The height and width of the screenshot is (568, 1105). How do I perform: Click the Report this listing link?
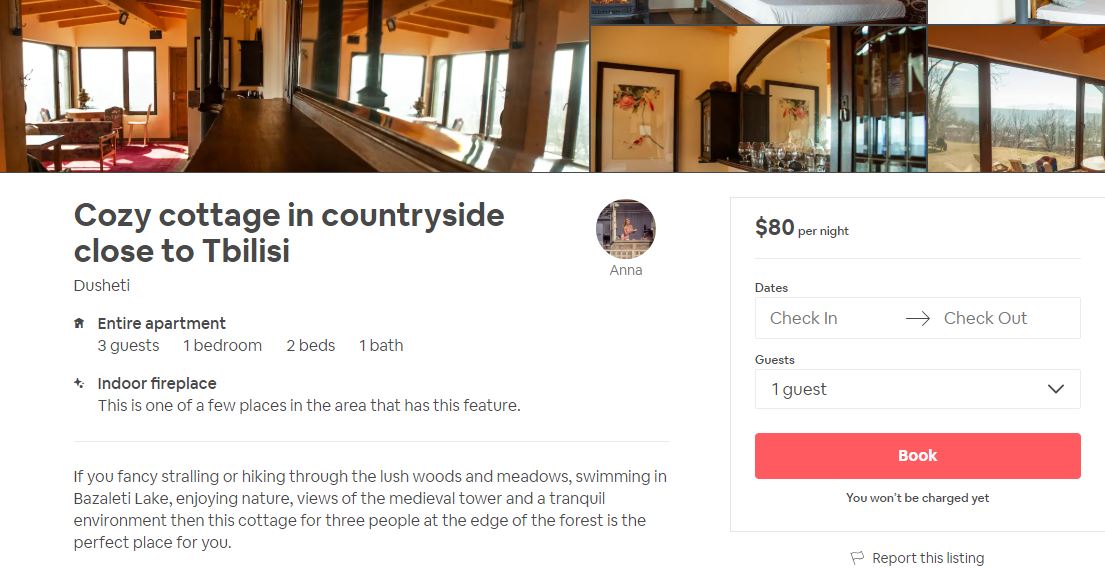pyautogui.click(x=927, y=558)
